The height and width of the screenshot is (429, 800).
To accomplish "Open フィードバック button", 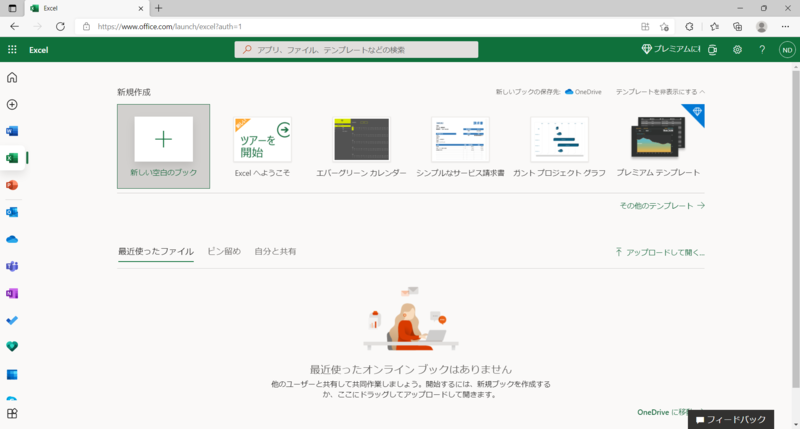I will [731, 419].
